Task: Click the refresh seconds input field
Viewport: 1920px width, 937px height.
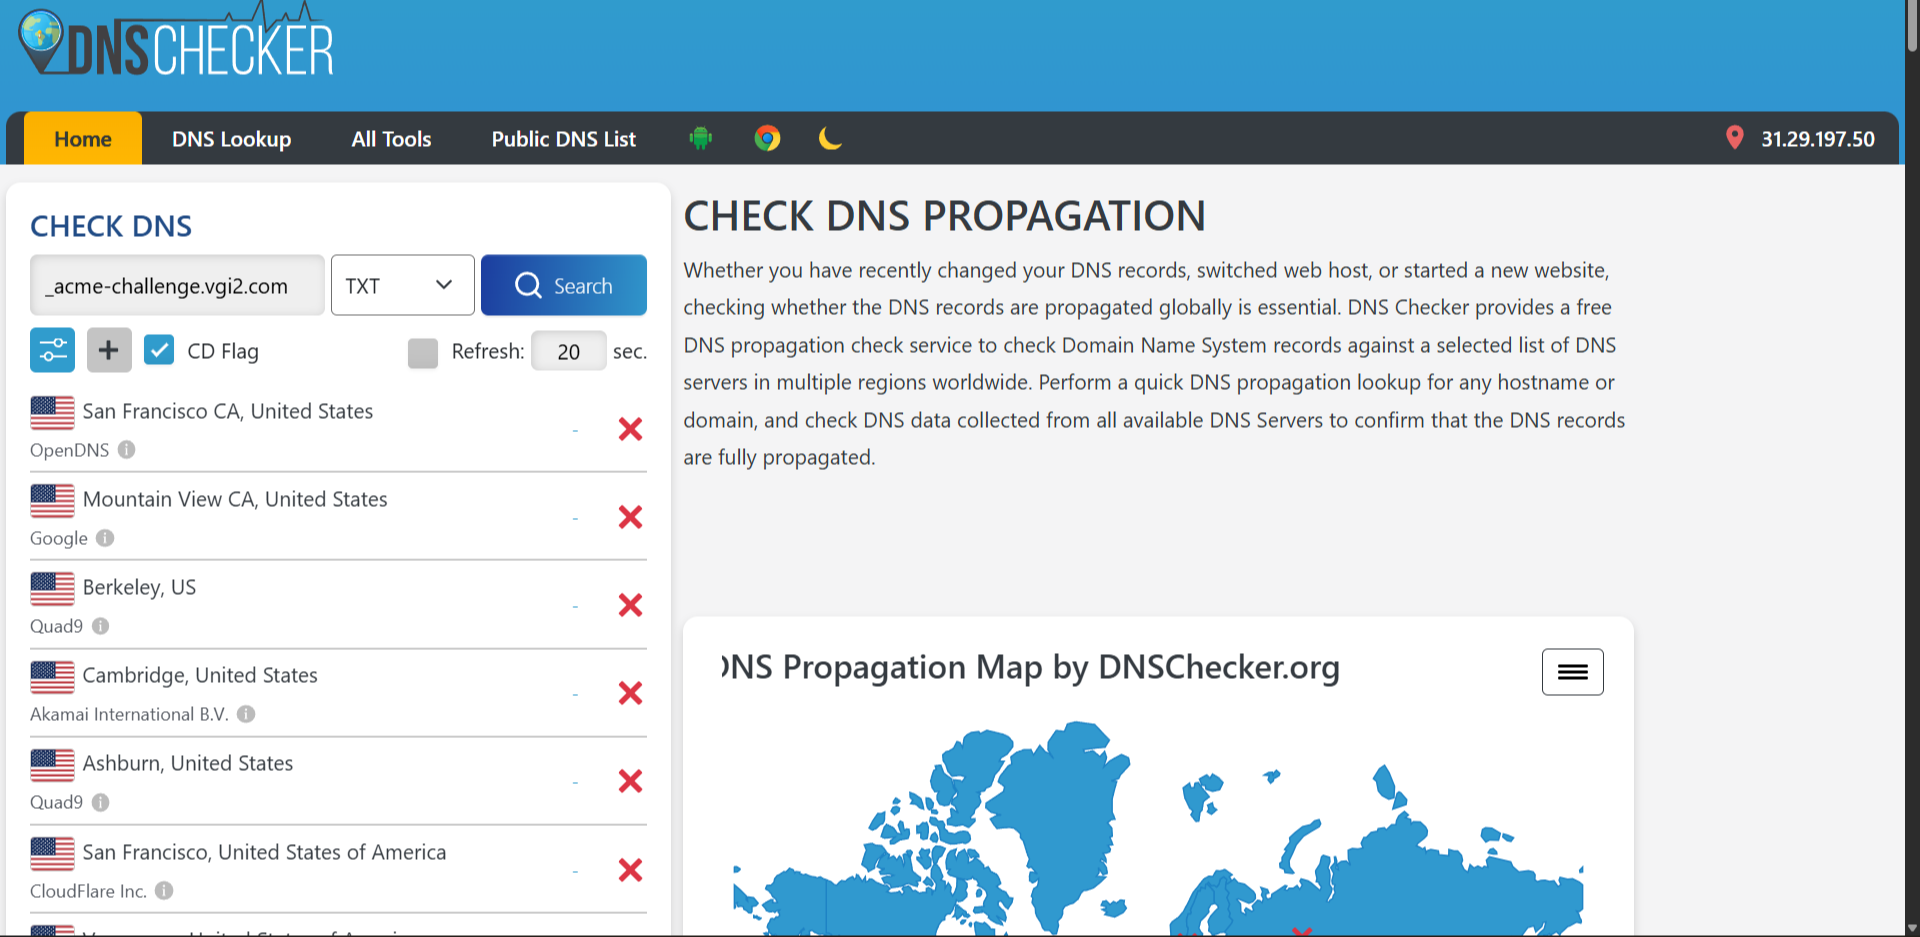Action: coord(568,351)
